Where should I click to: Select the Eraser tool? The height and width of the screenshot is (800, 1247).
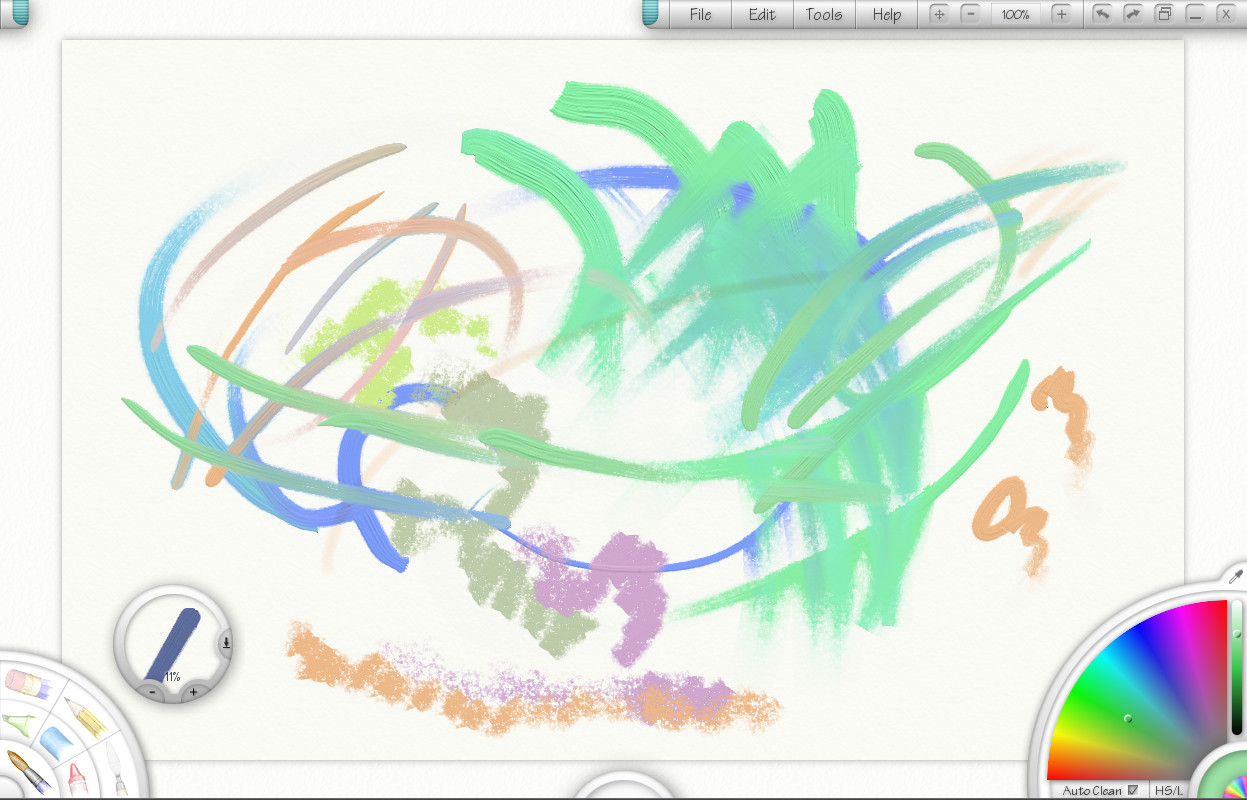pyautogui.click(x=27, y=683)
